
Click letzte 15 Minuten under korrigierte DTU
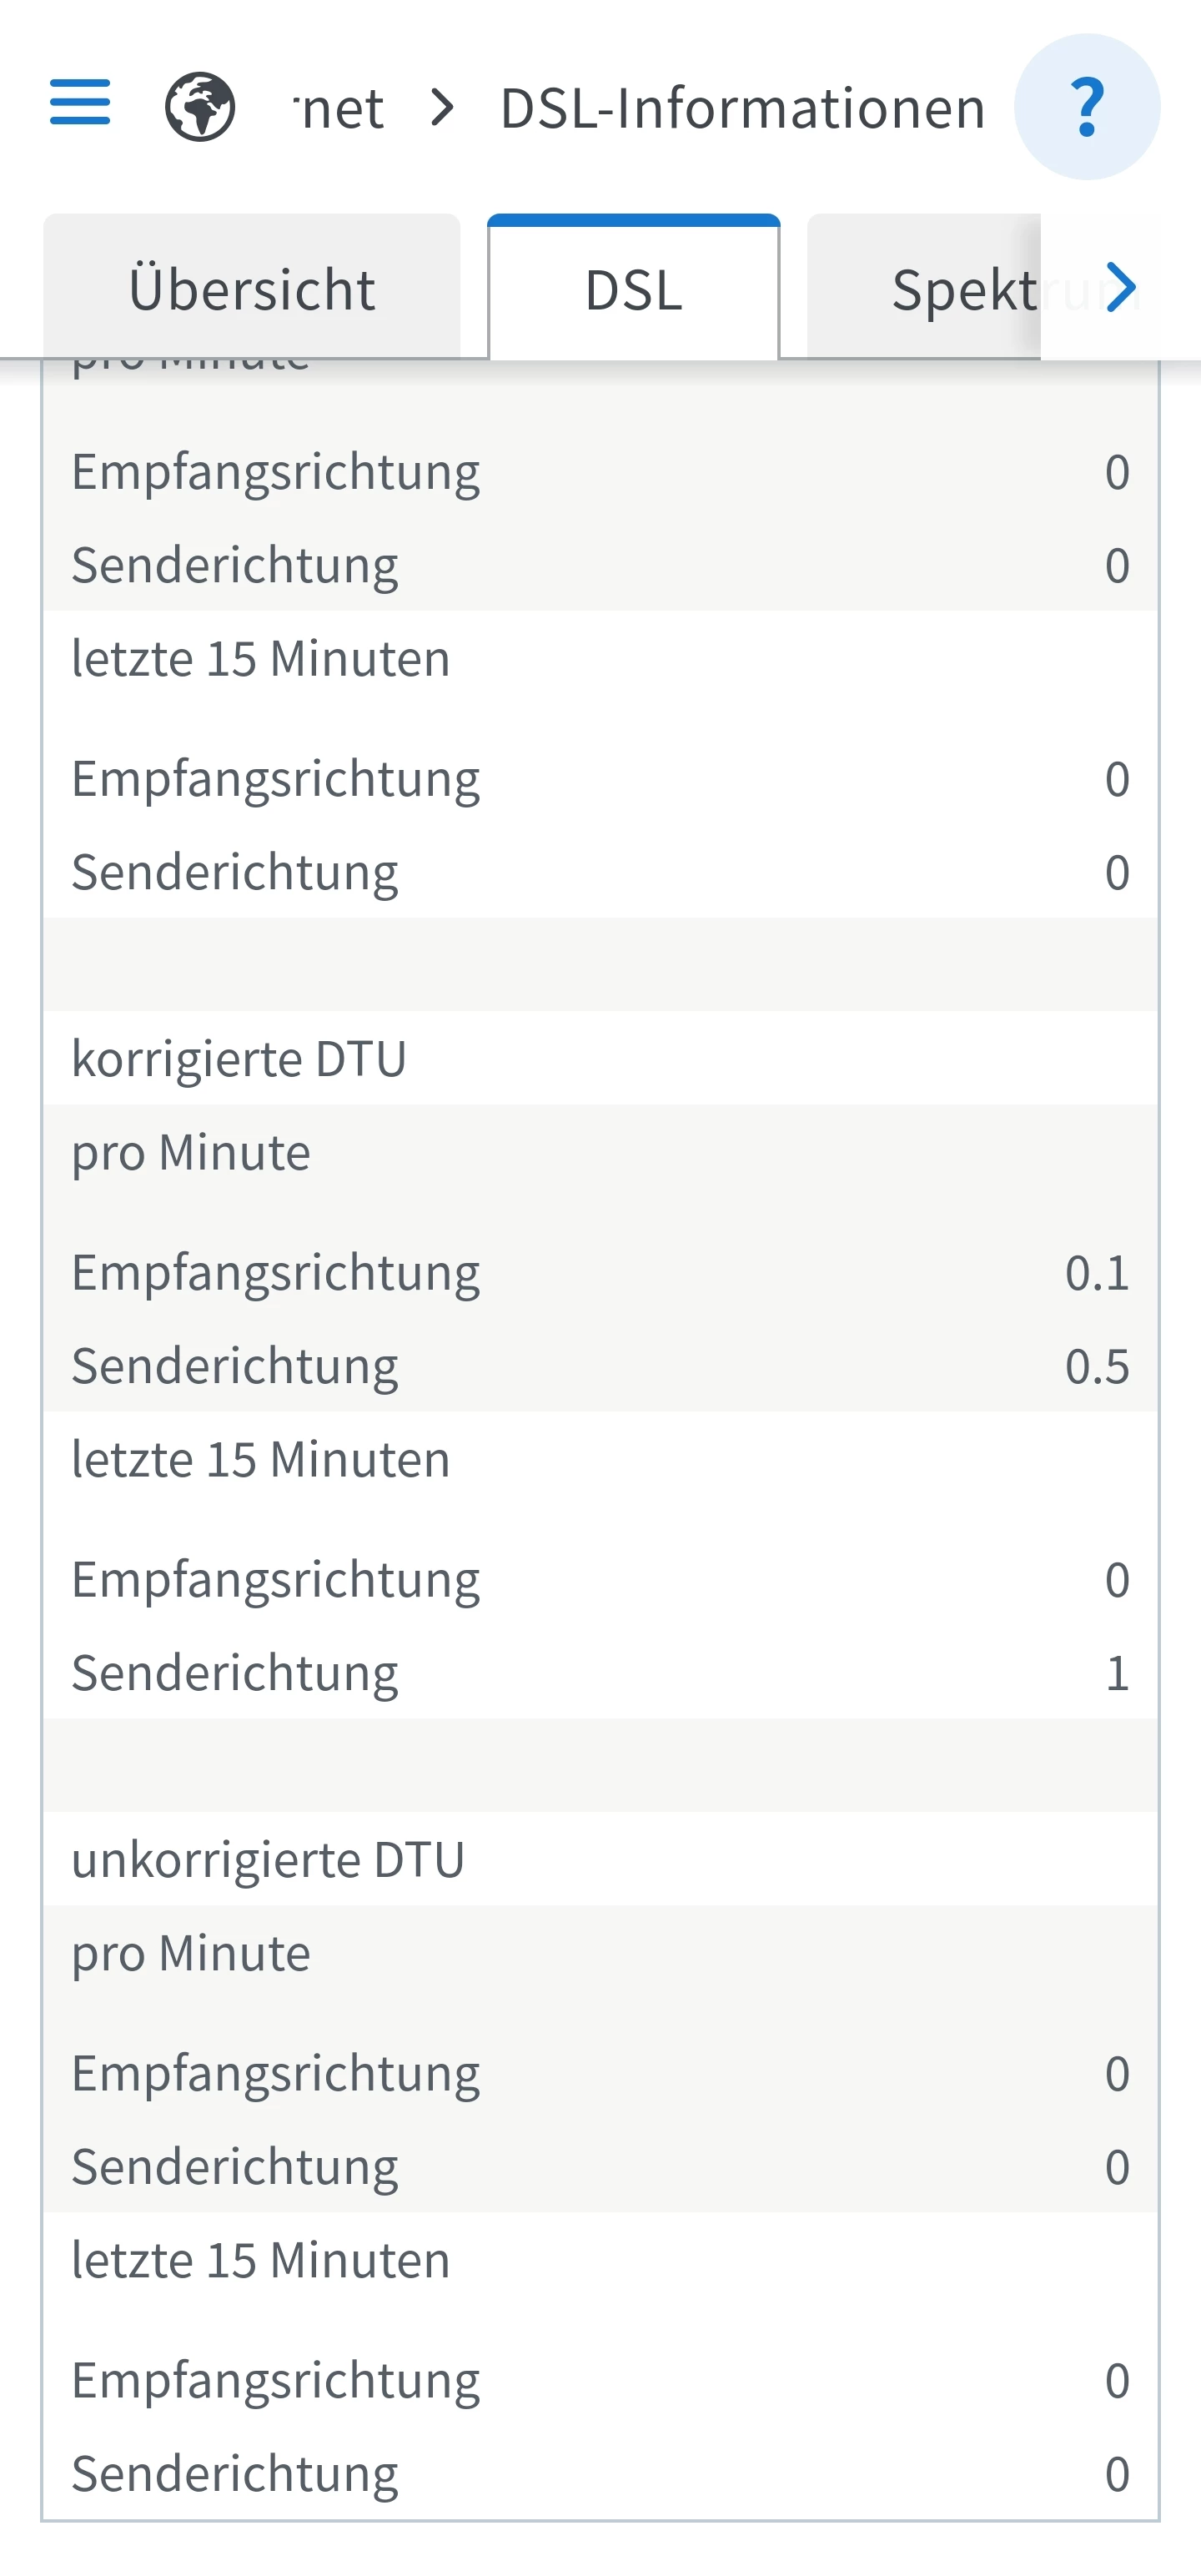261,1460
